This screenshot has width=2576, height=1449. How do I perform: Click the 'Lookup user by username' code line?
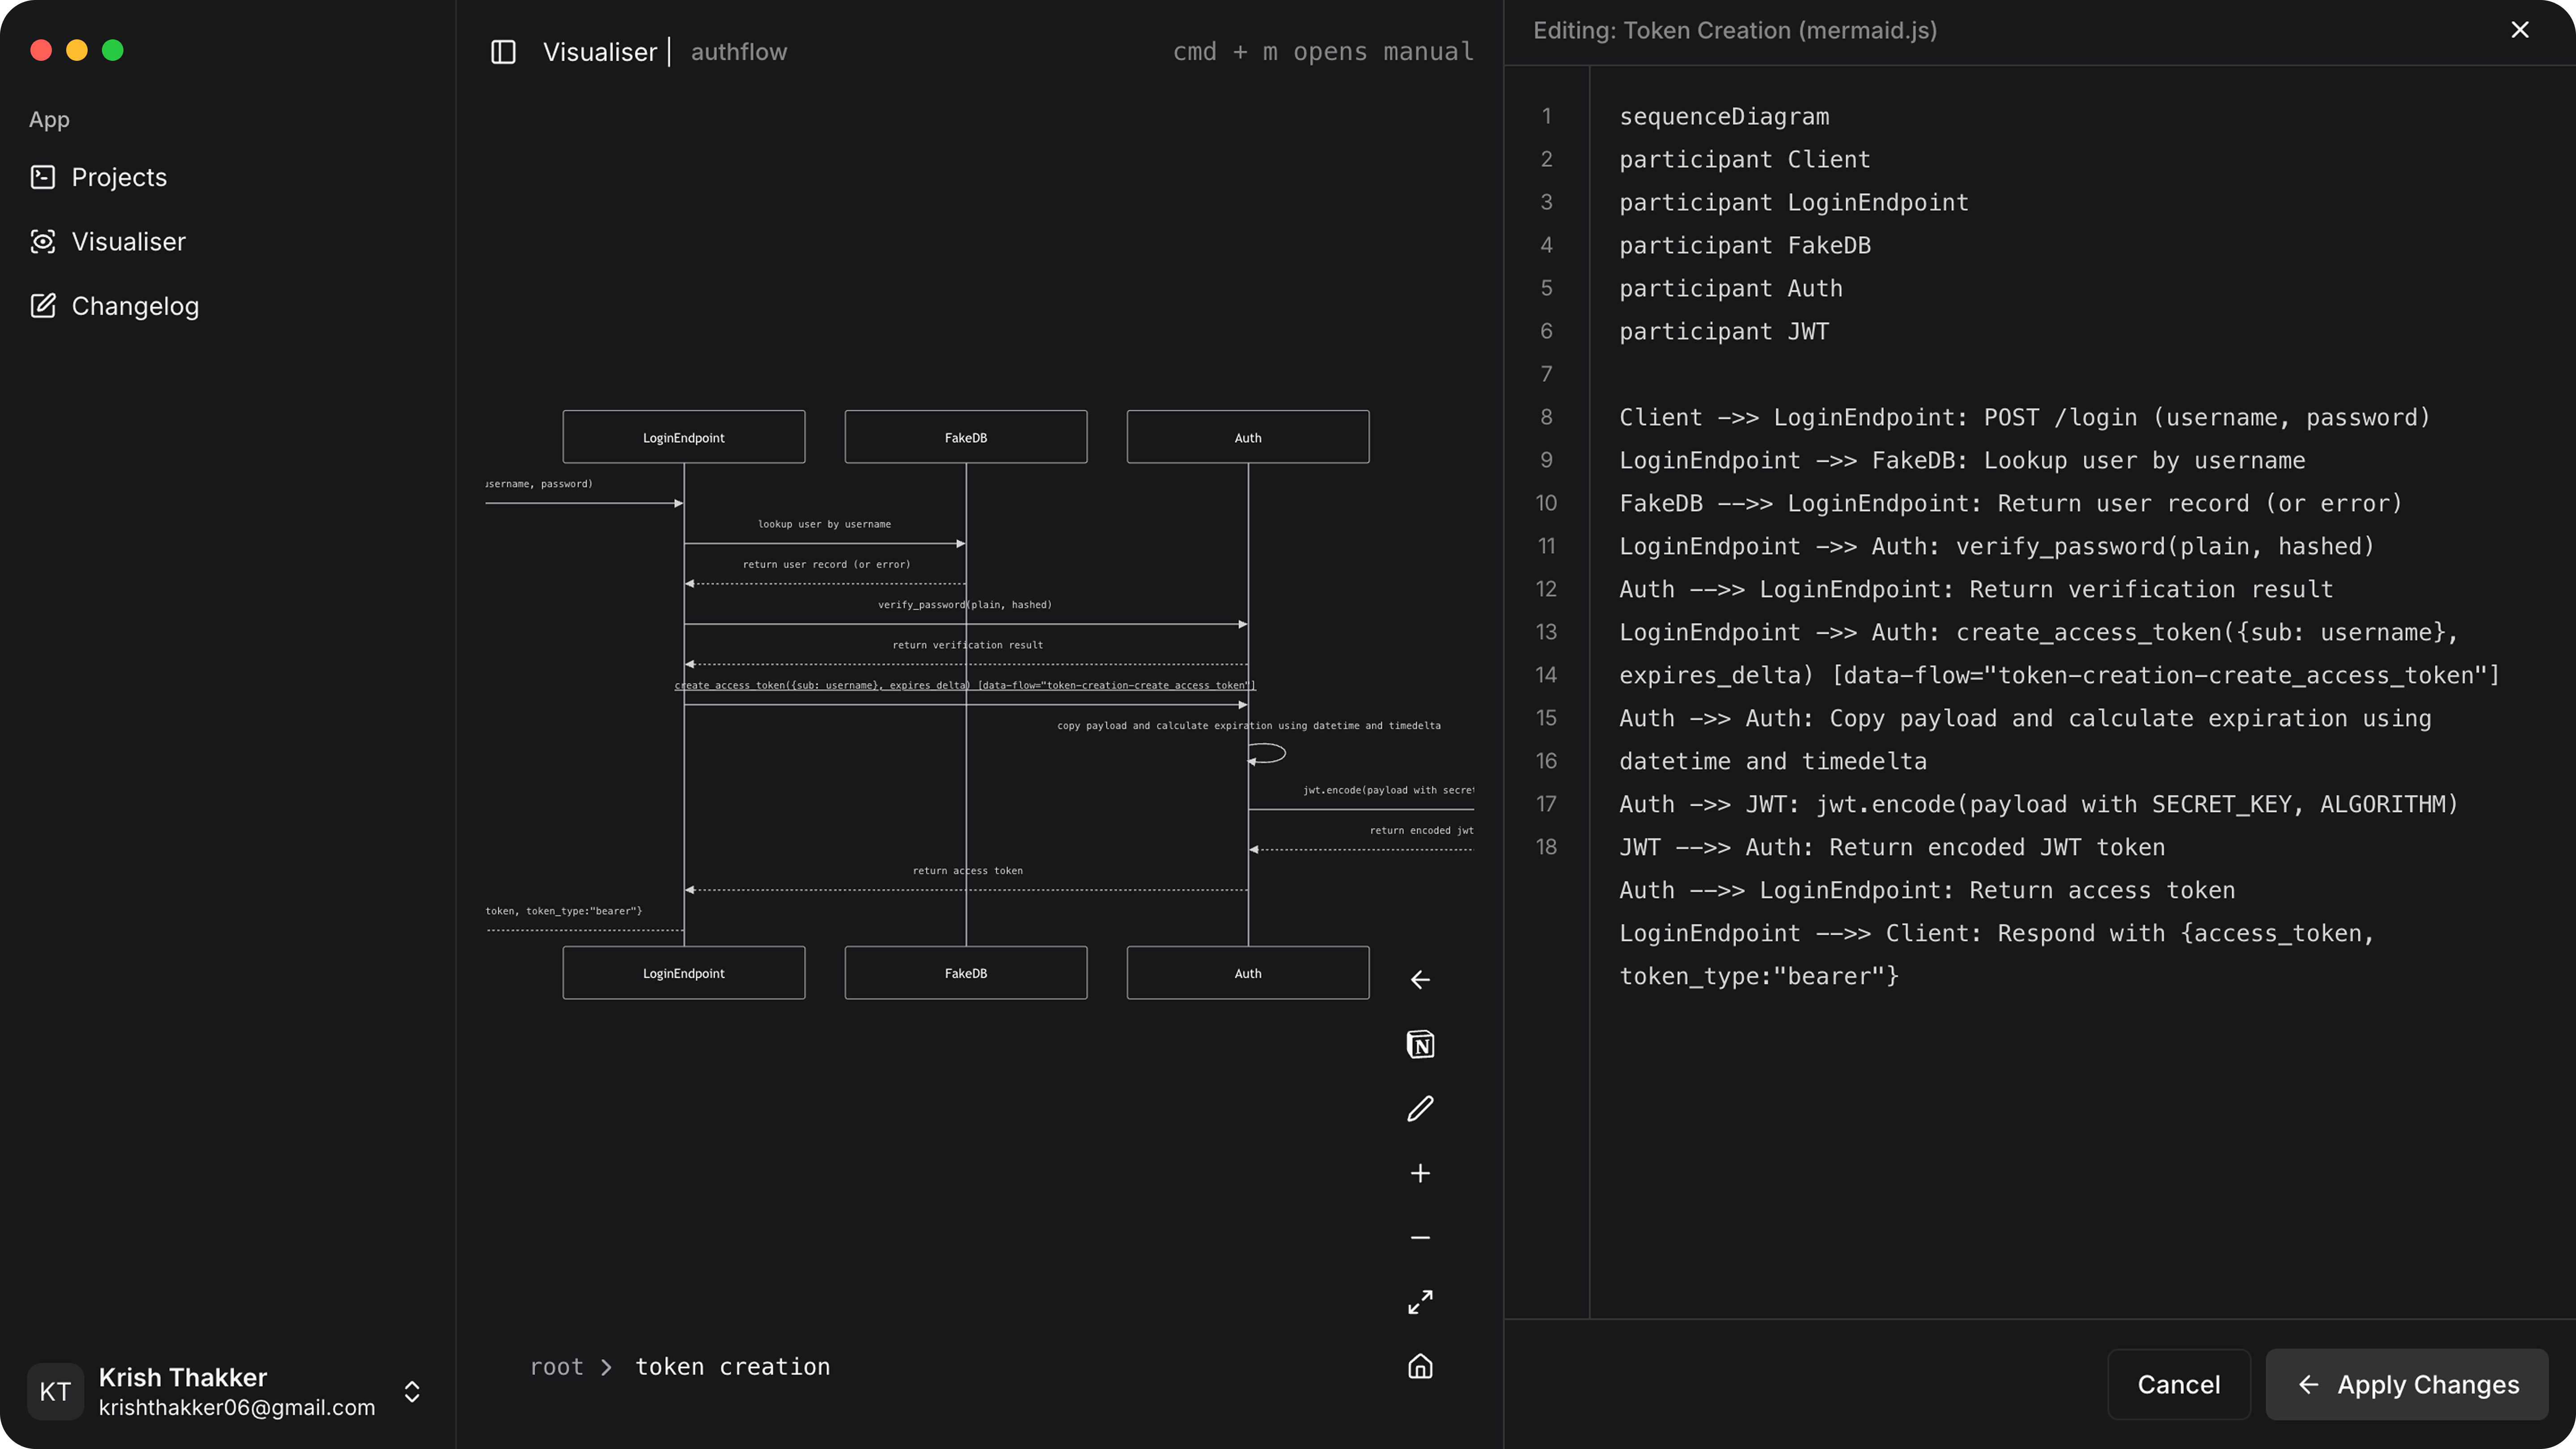[x=1962, y=460]
